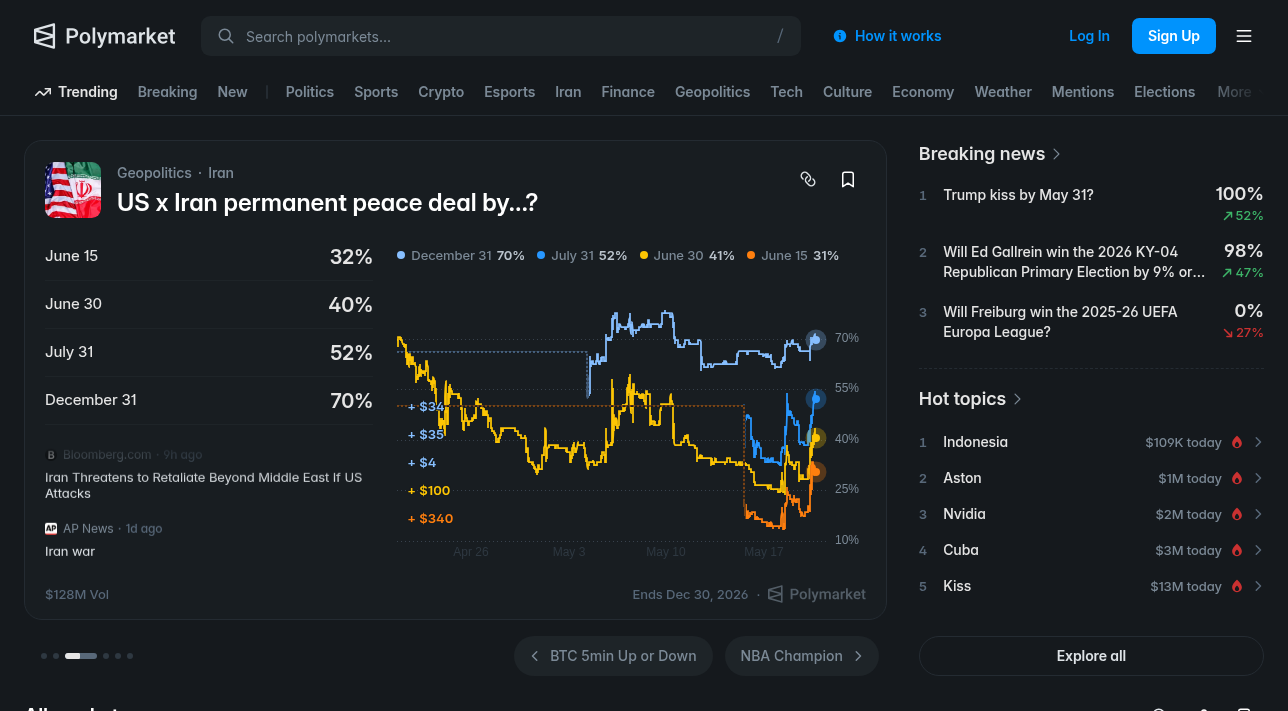Bookmark the US x Iran market
This screenshot has height=711, width=1288.
pos(848,179)
